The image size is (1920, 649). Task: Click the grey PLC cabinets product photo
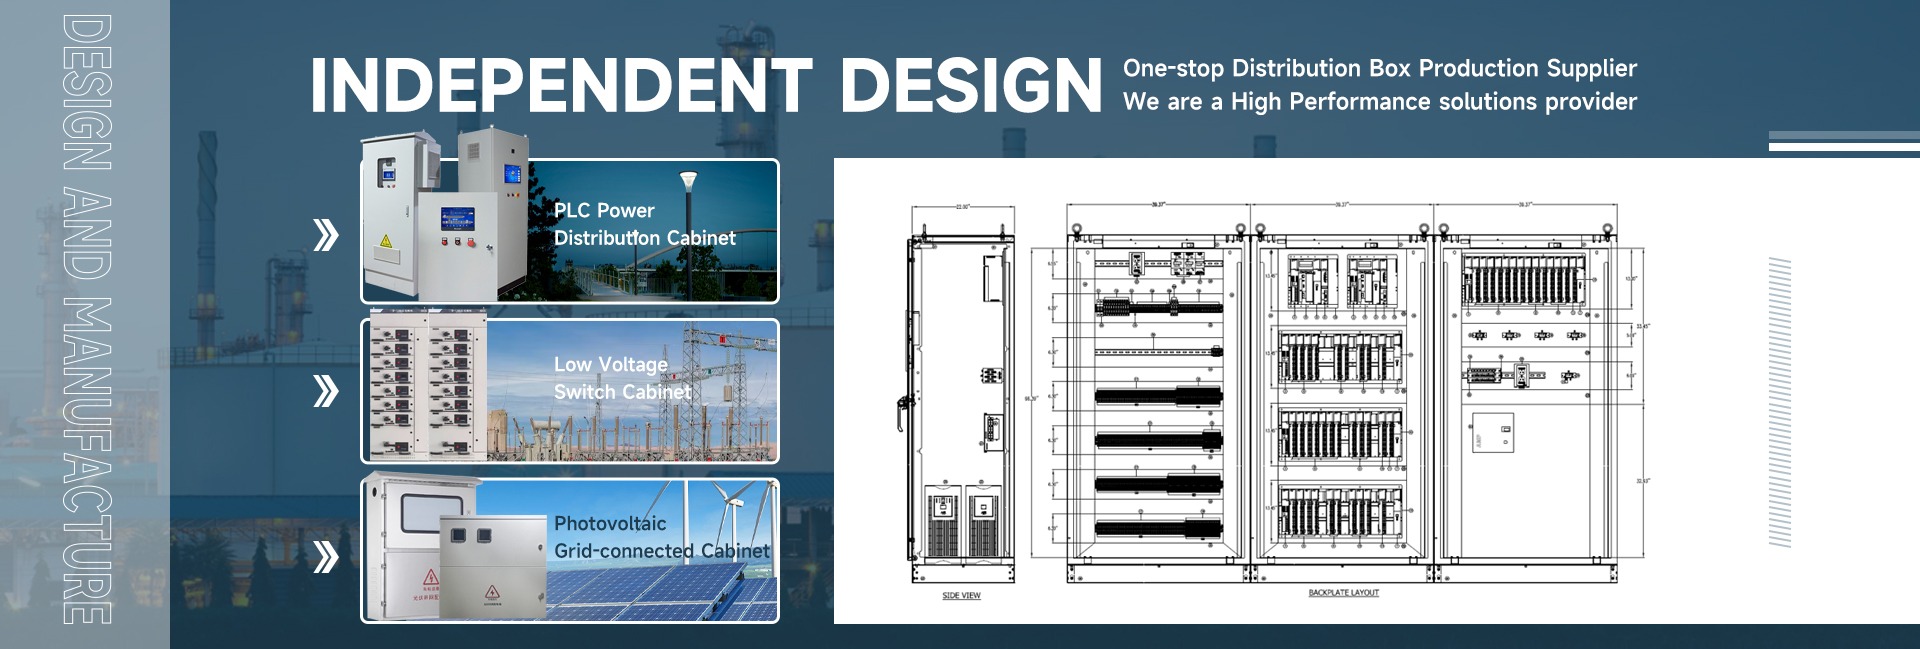tap(444, 214)
